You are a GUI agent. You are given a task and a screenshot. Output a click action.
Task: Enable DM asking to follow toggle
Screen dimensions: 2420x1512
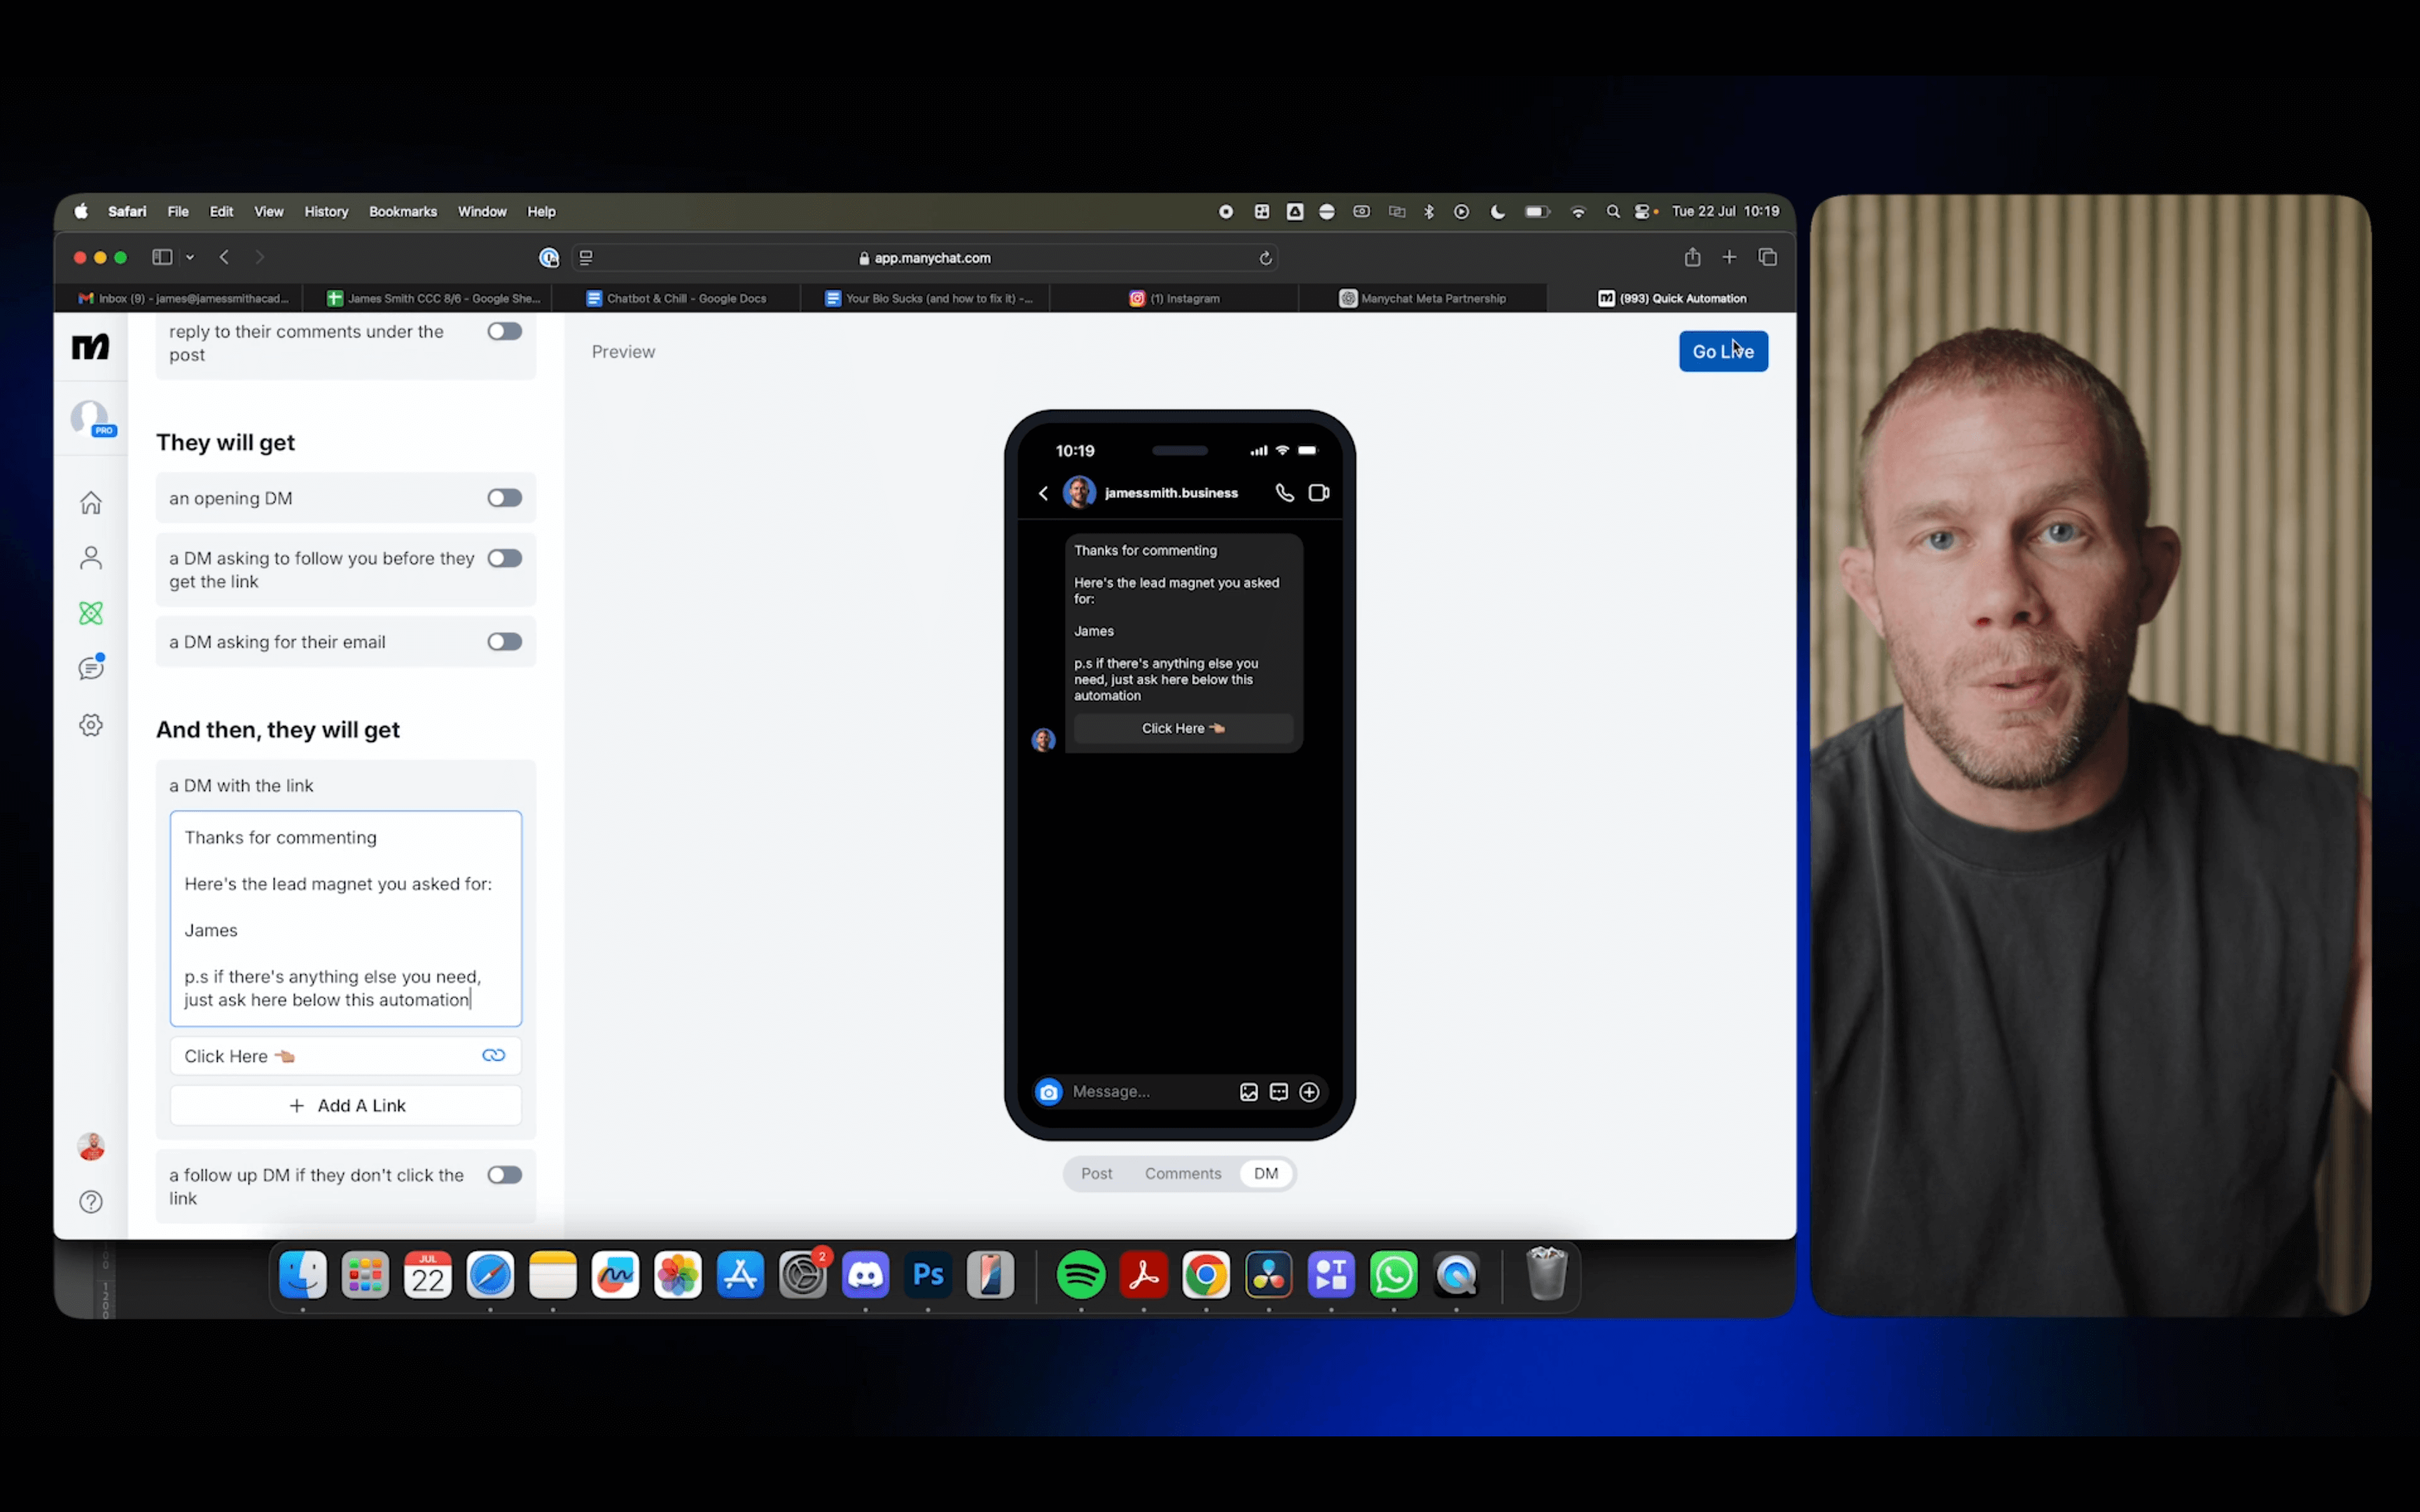(504, 558)
